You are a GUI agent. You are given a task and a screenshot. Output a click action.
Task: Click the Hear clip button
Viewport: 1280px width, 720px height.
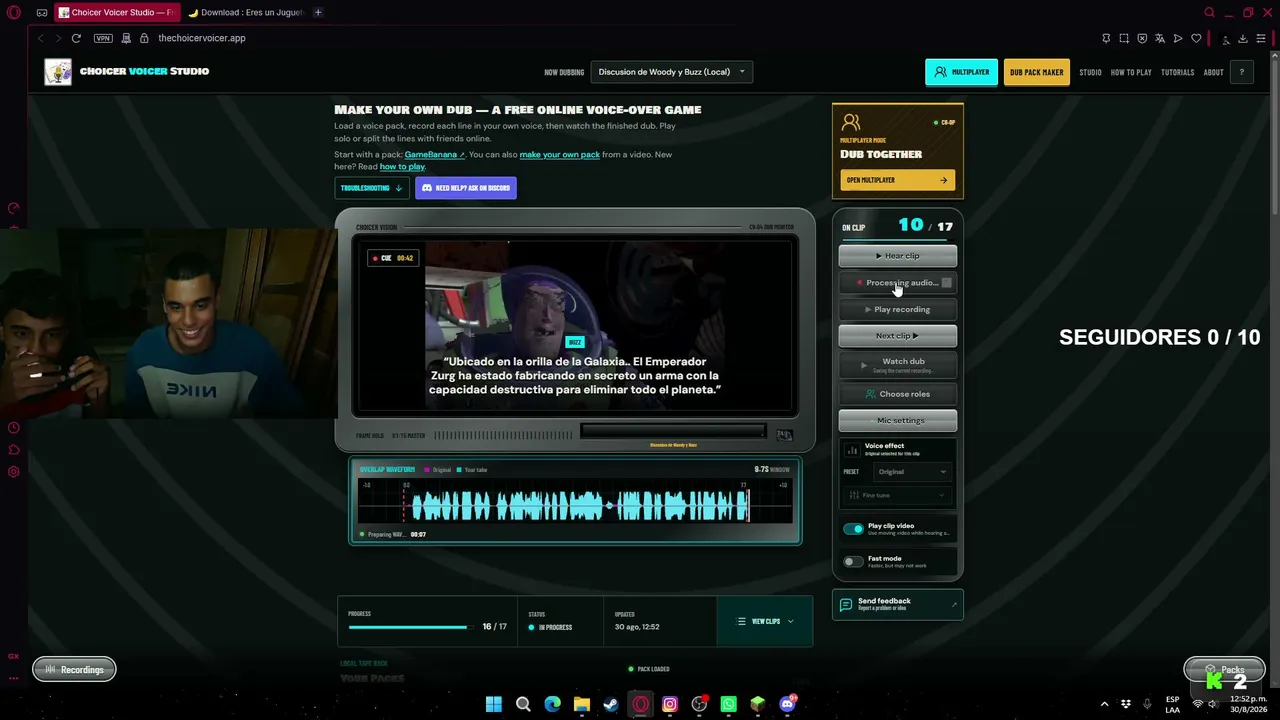[x=898, y=256]
